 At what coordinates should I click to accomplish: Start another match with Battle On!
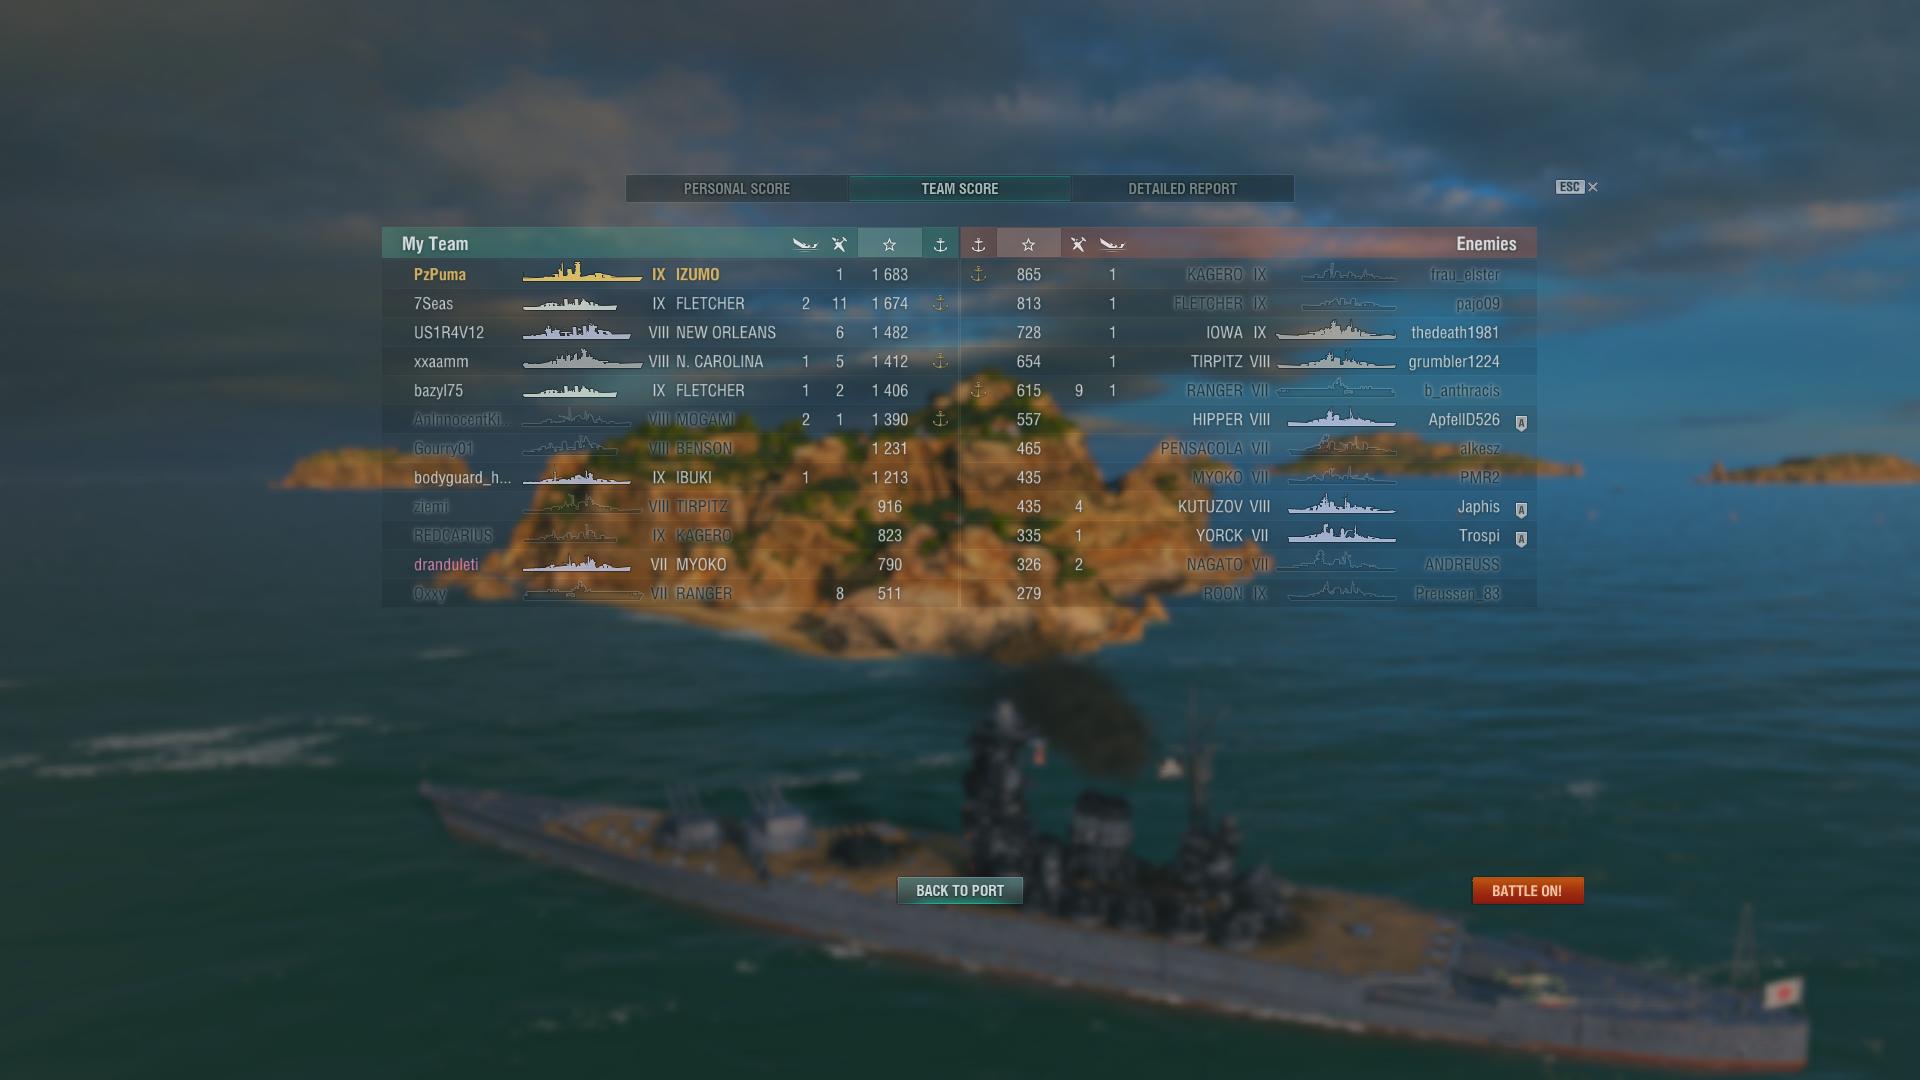[1527, 891]
